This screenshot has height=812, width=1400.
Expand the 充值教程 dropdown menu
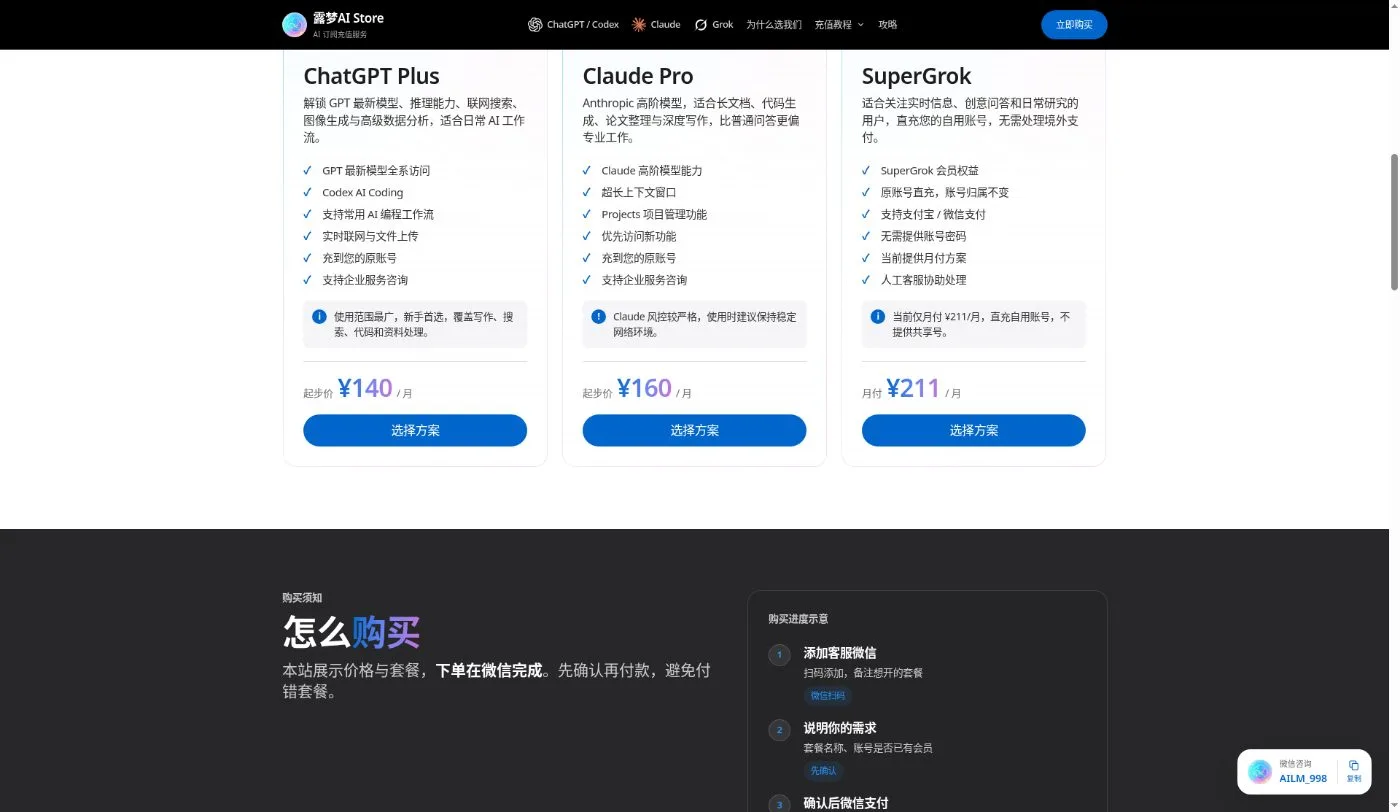coord(839,24)
